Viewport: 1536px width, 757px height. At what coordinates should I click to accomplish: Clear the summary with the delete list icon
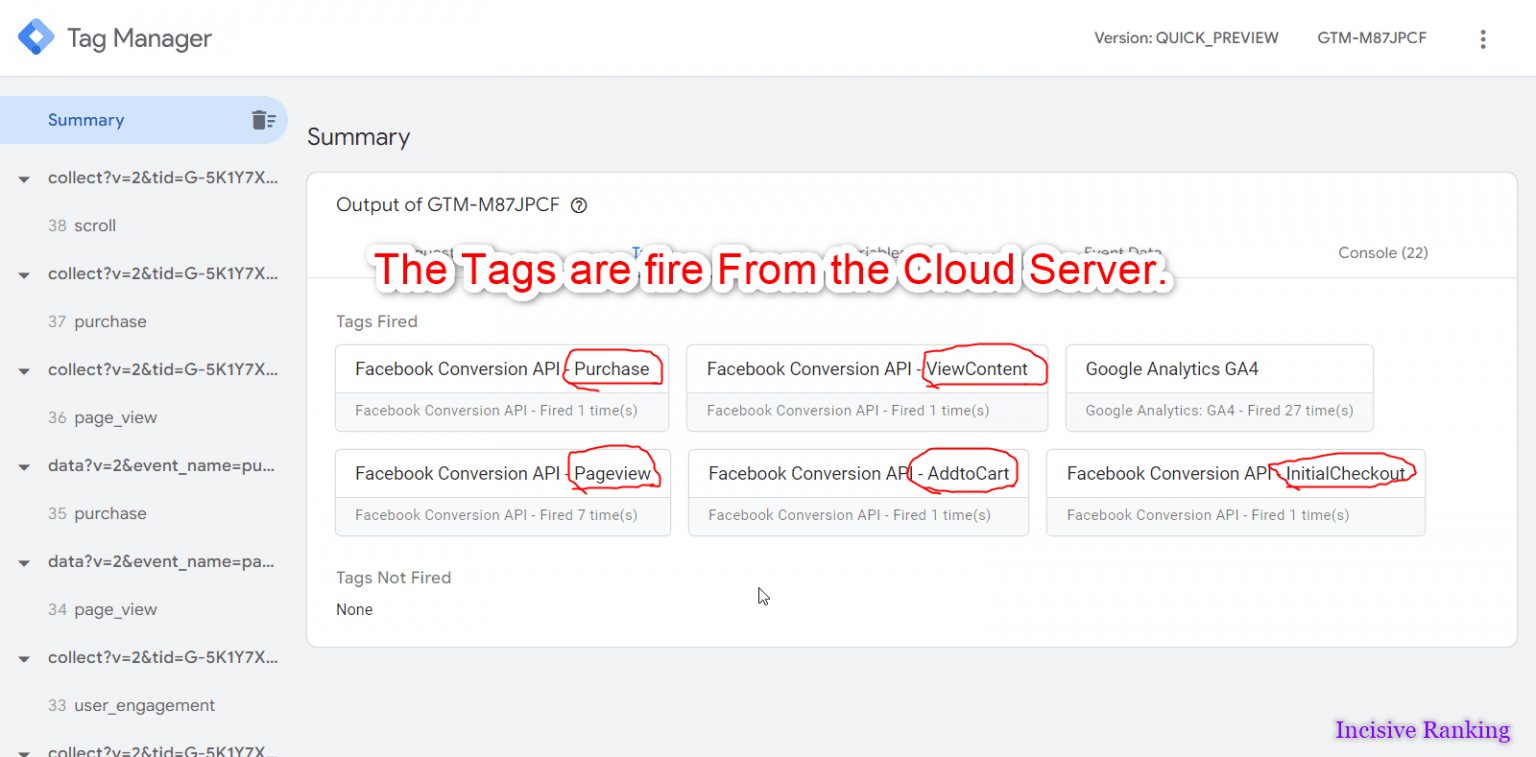pyautogui.click(x=263, y=120)
